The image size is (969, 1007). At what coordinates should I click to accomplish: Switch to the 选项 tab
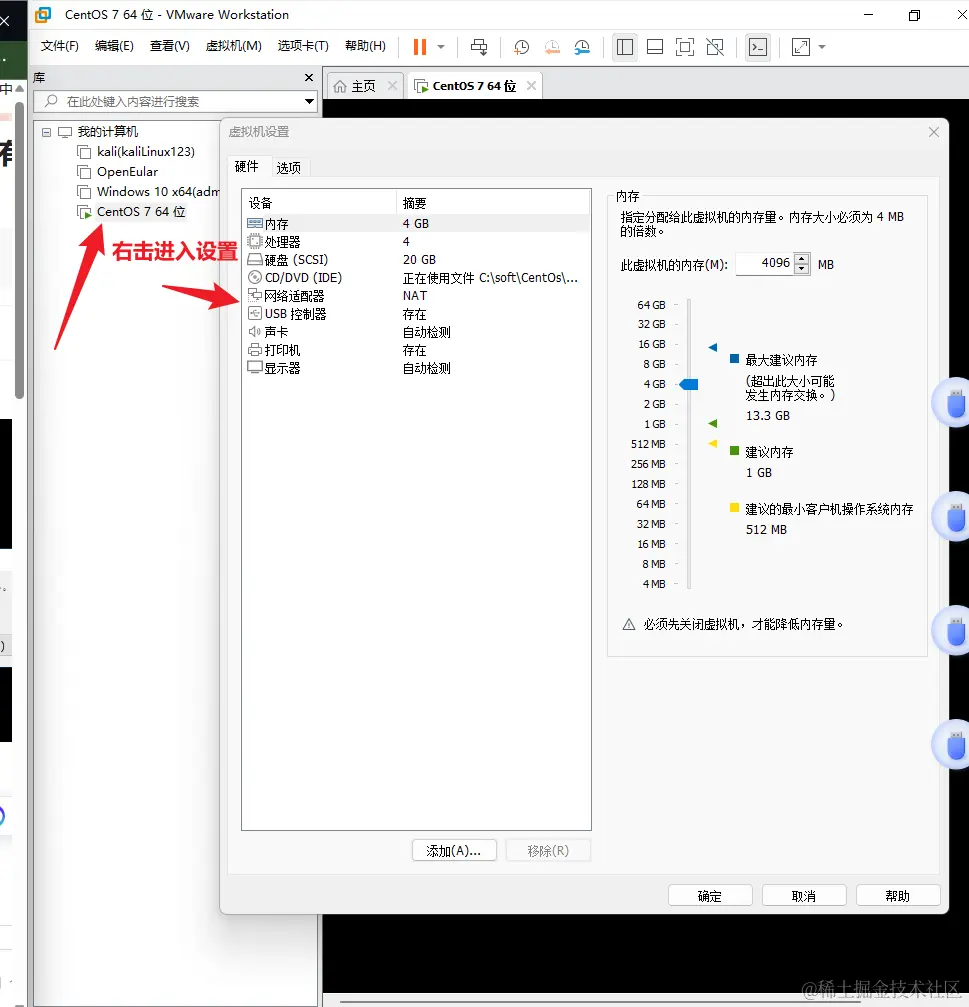point(288,168)
